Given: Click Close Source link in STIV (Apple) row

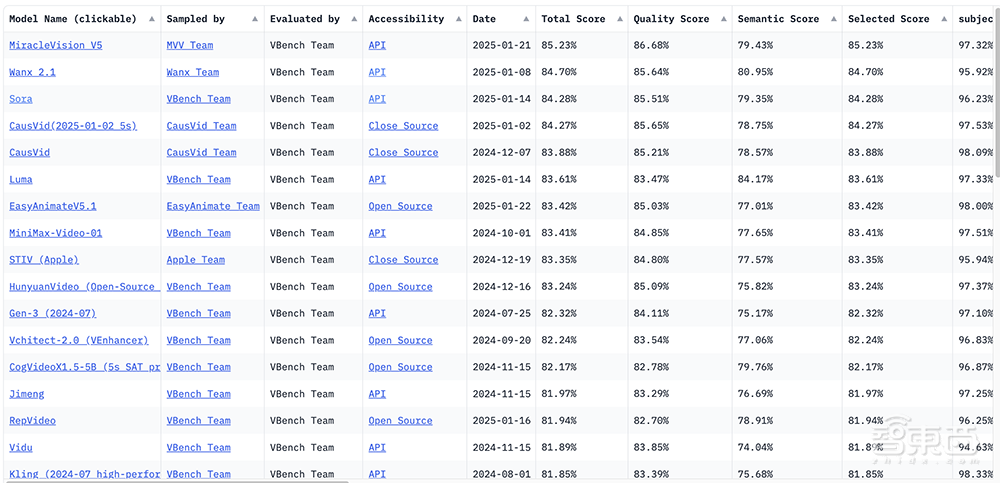Looking at the screenshot, I should click(403, 260).
